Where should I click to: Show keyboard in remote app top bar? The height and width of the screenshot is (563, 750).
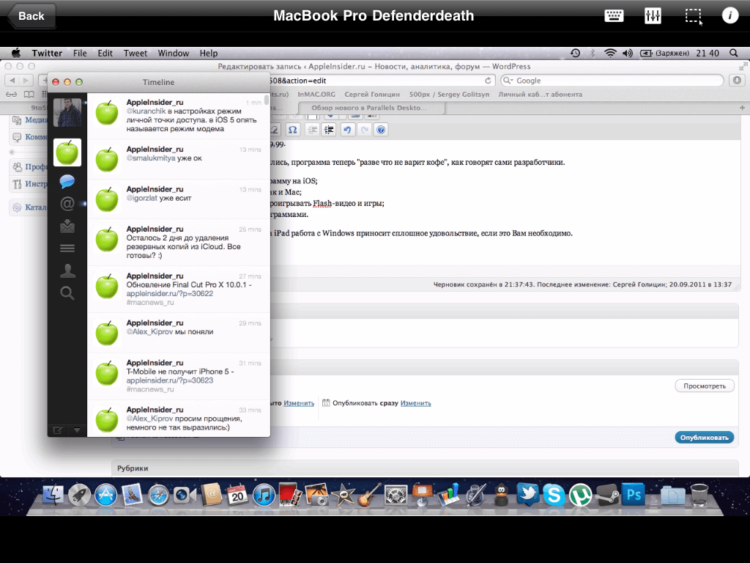[614, 16]
